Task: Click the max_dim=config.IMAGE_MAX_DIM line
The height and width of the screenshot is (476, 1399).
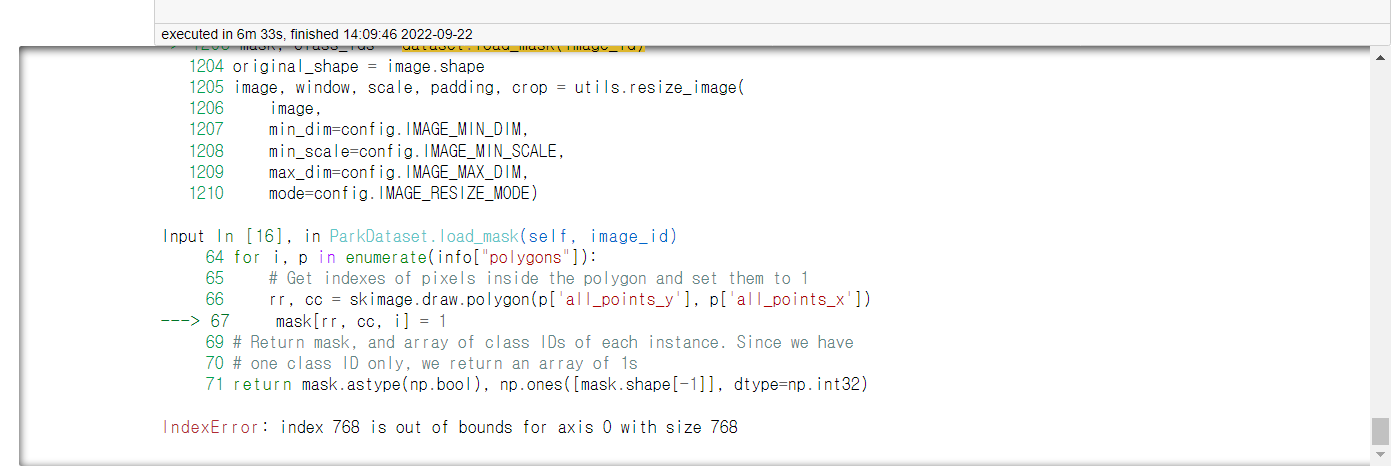Action: point(397,172)
